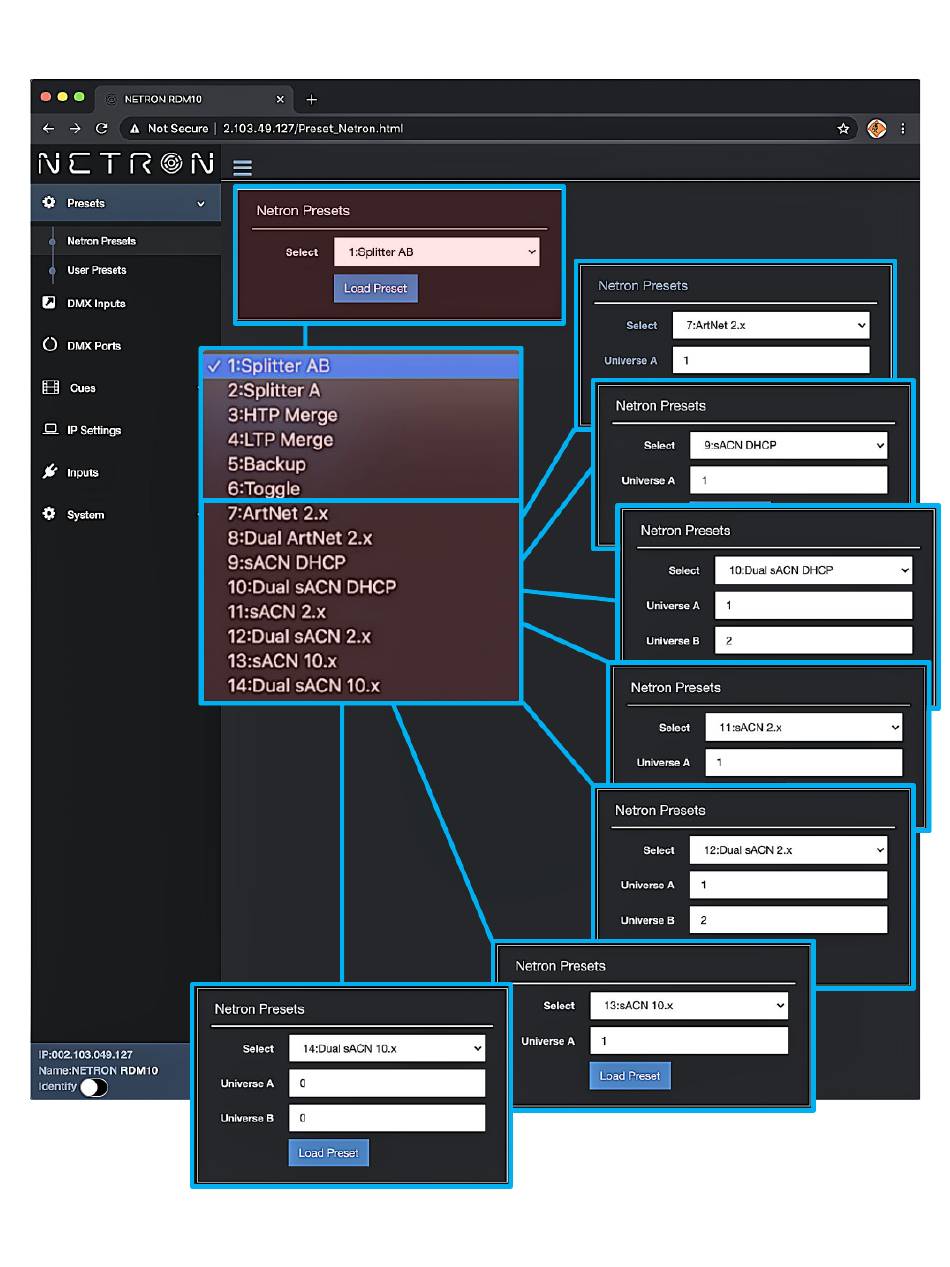This screenshot has height=1267, width=950.
Task: Click the IP Settings laptop icon
Action: pyautogui.click(x=50, y=429)
